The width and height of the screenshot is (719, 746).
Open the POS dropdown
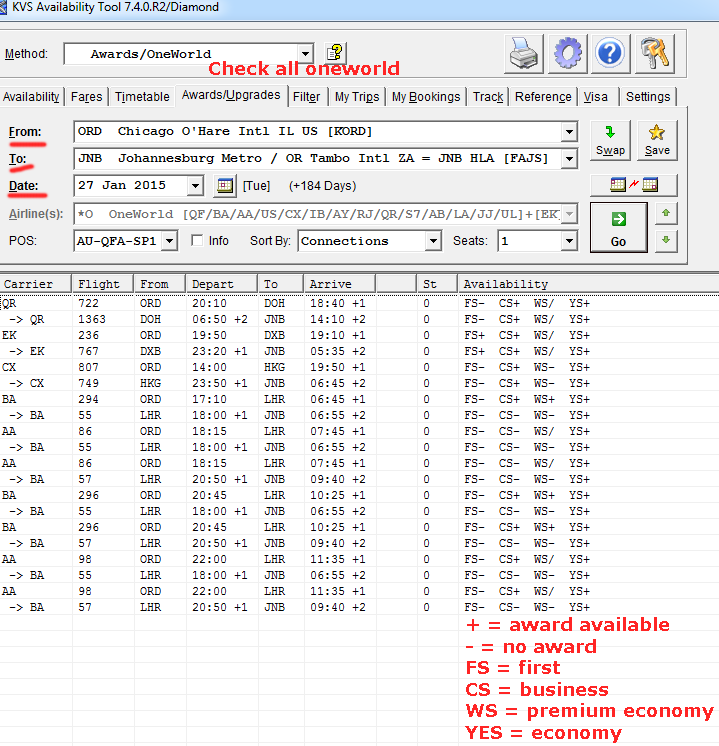(x=169, y=241)
